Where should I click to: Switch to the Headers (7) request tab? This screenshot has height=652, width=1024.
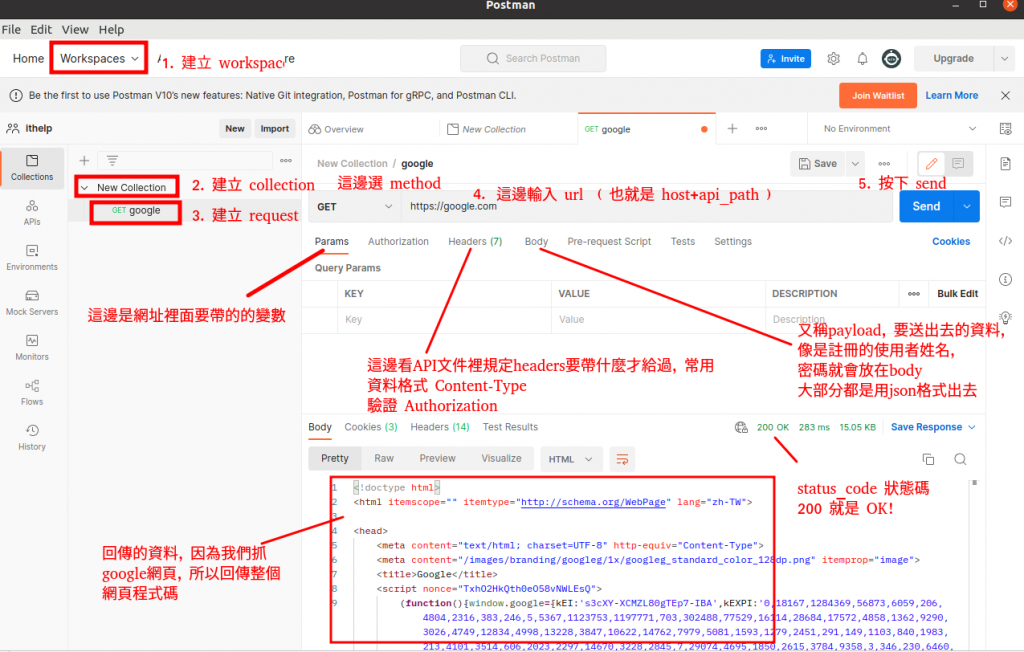pyautogui.click(x=475, y=242)
